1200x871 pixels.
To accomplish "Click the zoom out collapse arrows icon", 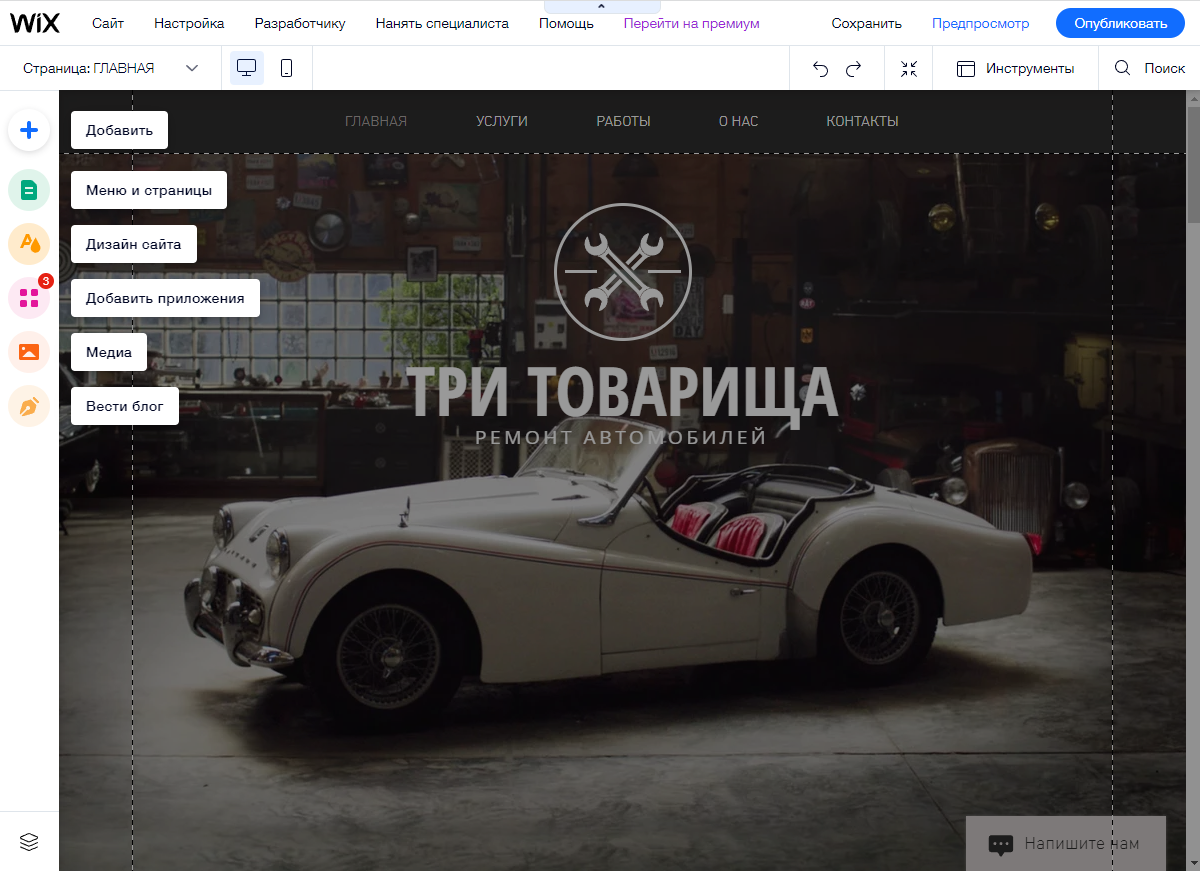I will click(908, 69).
